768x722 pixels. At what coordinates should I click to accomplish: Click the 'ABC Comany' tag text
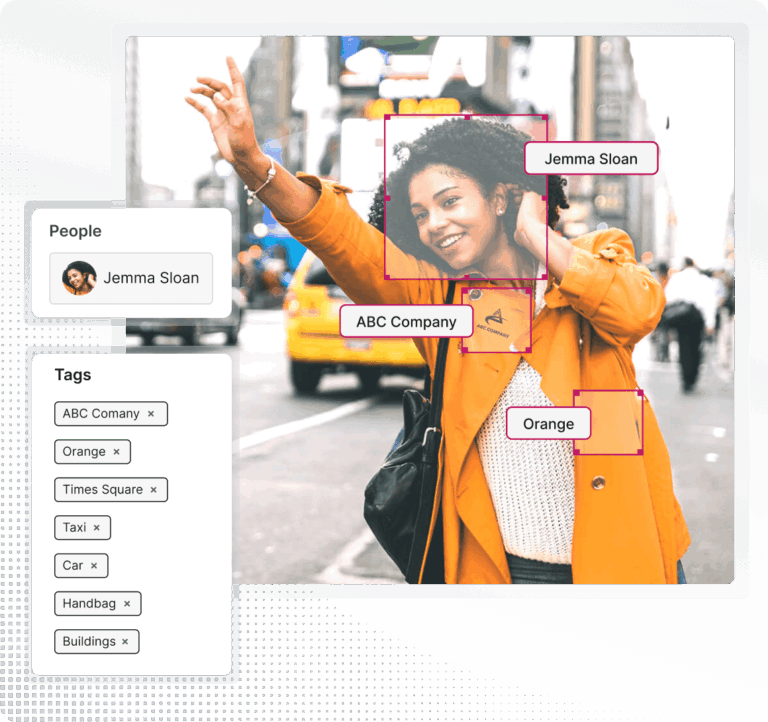click(101, 414)
